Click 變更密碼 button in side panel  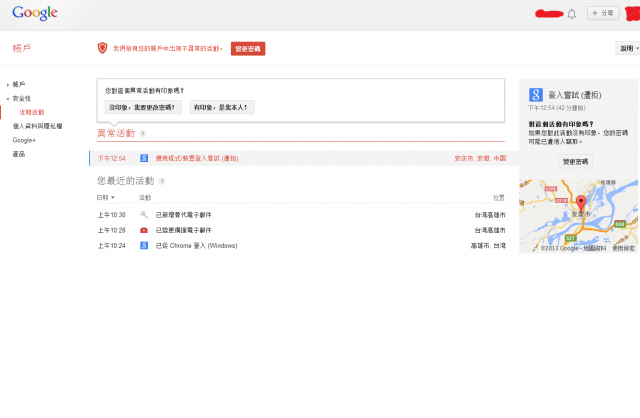576,162
